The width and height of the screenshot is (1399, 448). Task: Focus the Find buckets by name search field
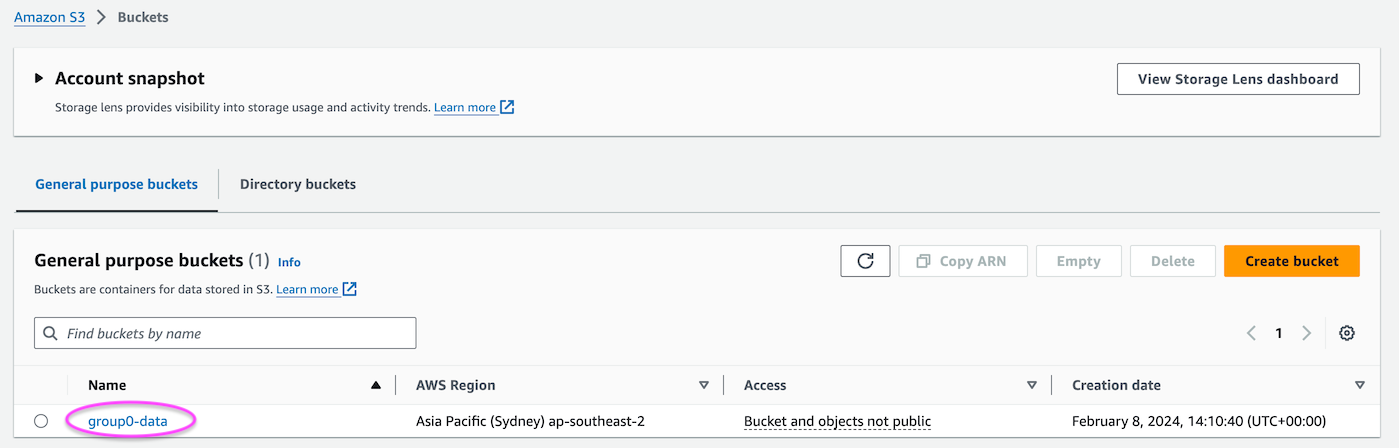(x=225, y=333)
